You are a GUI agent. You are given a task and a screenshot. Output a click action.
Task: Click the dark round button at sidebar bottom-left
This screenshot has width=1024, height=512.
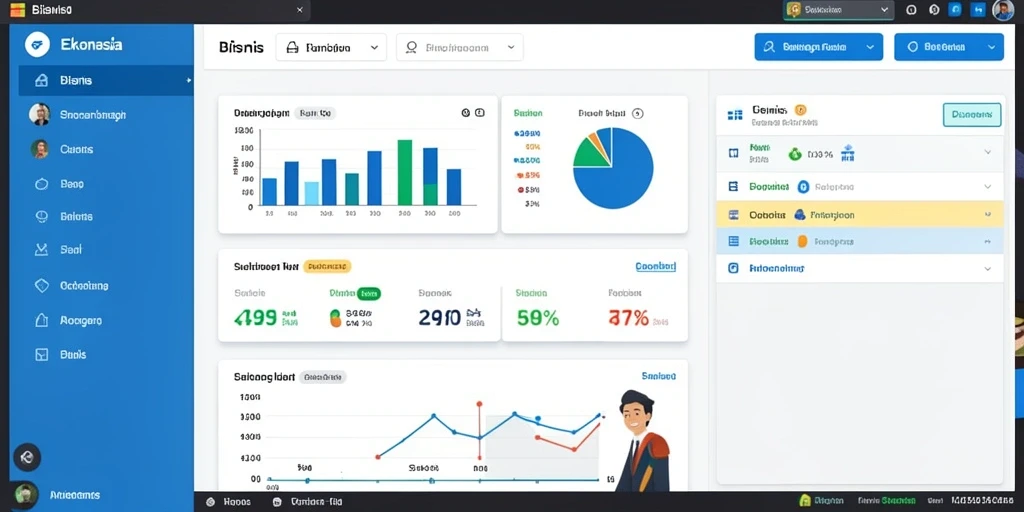tap(27, 458)
